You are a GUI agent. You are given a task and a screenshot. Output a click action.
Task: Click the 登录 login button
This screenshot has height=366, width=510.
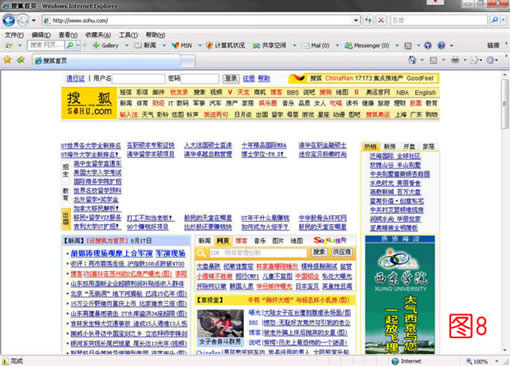click(231, 78)
